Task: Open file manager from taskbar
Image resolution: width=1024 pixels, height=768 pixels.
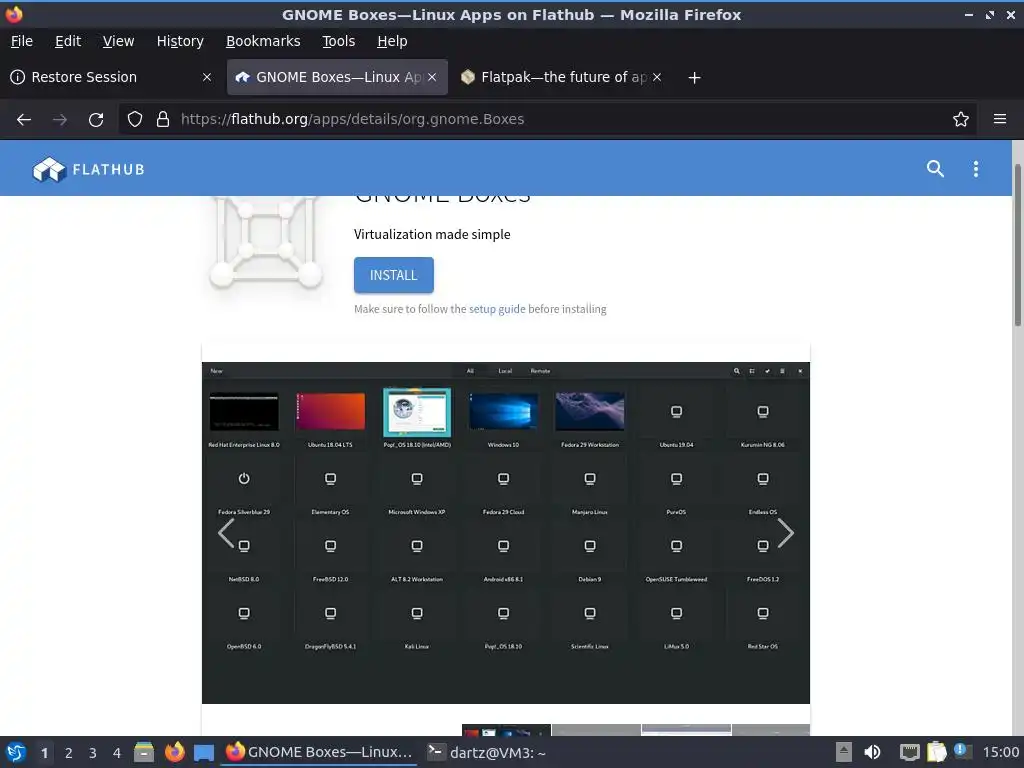Action: tap(144, 752)
